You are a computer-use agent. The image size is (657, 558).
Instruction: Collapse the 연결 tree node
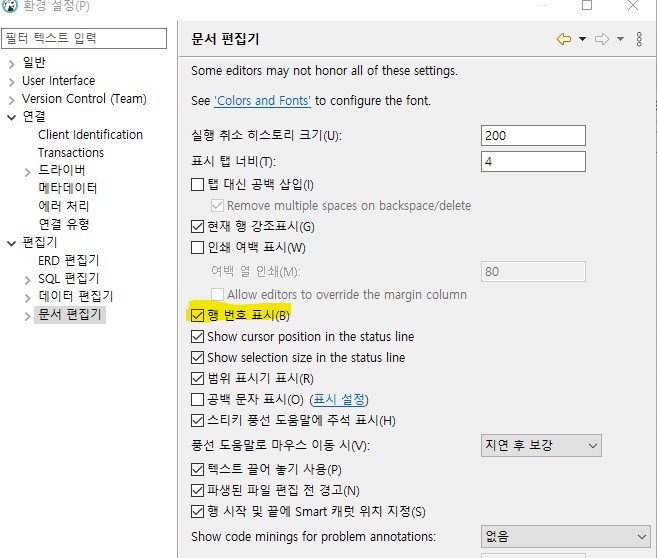[x=11, y=117]
